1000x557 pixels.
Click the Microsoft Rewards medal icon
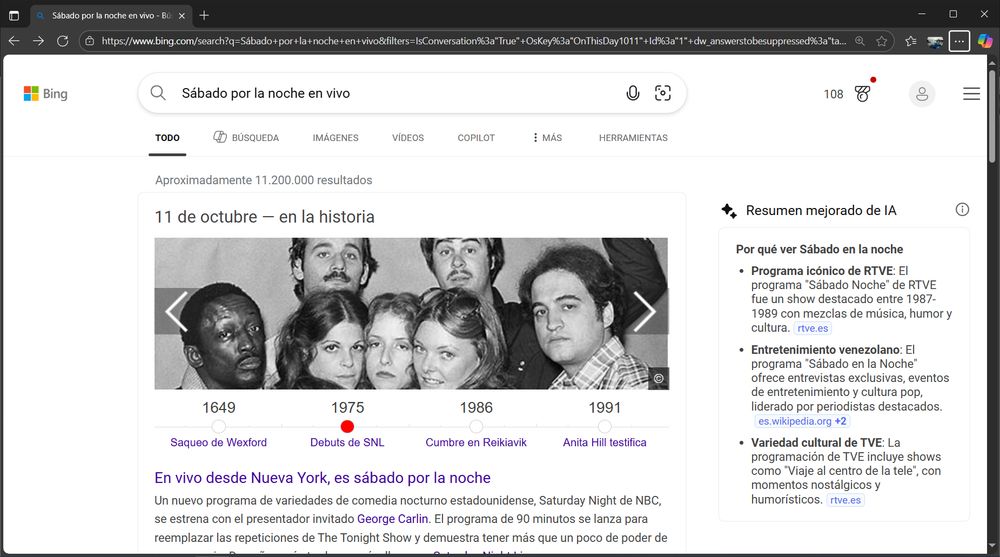[x=863, y=94]
